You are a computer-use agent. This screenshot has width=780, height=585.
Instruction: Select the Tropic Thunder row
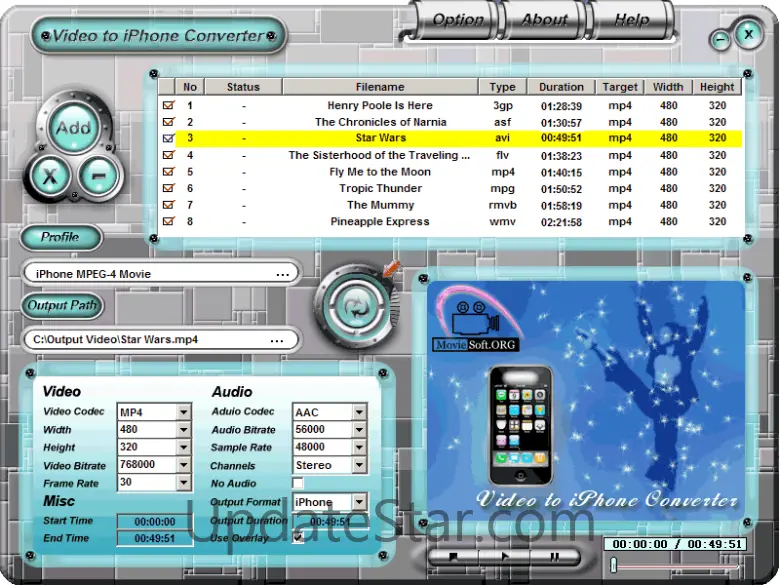click(x=450, y=188)
